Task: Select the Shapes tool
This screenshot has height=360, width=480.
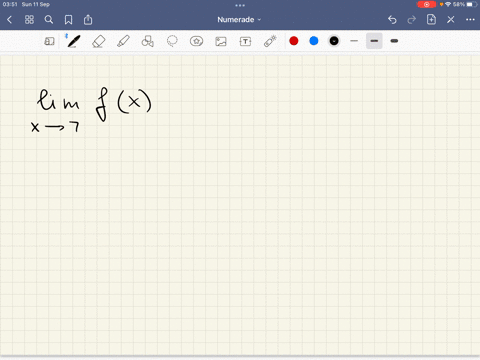Action: [x=147, y=41]
